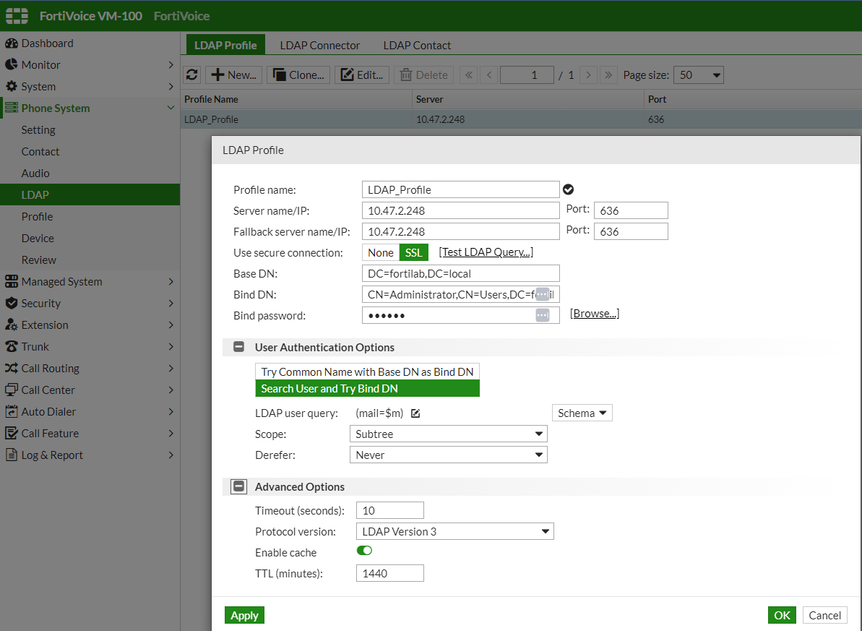Collapse the User Authentication Options section
Viewport: 862px width, 631px height.
pos(239,347)
